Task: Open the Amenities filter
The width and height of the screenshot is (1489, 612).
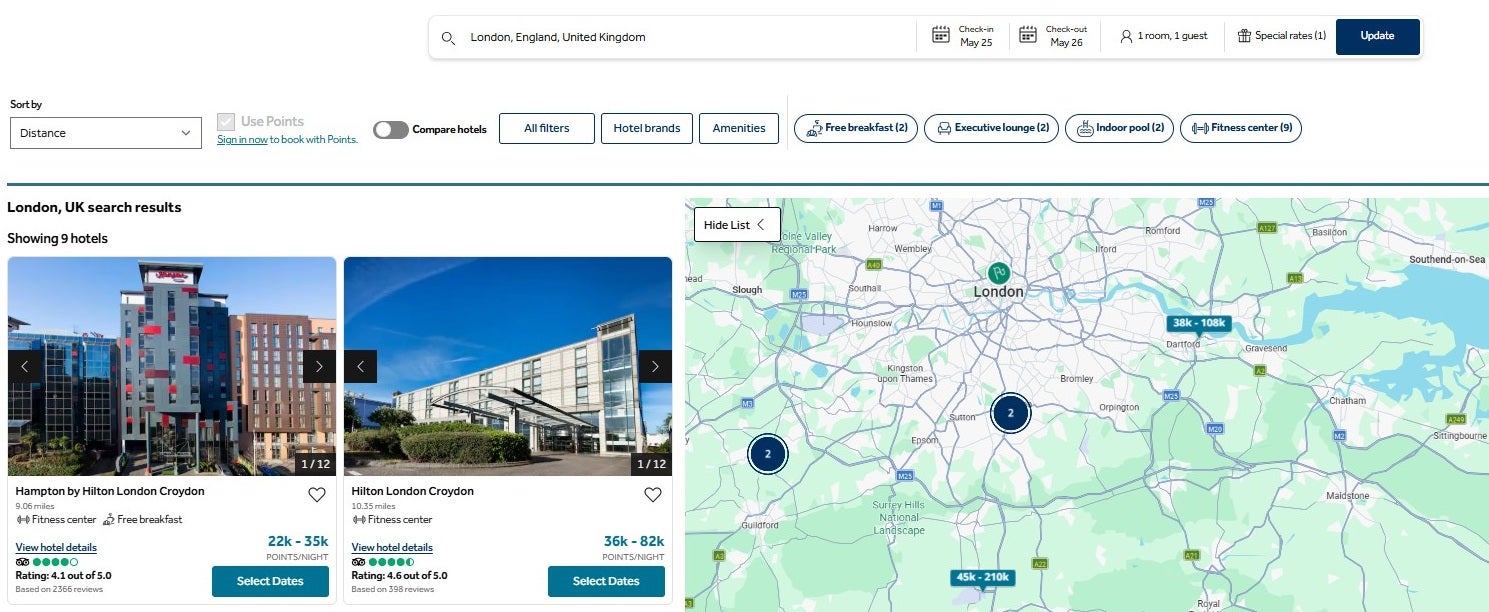Action: pos(739,128)
